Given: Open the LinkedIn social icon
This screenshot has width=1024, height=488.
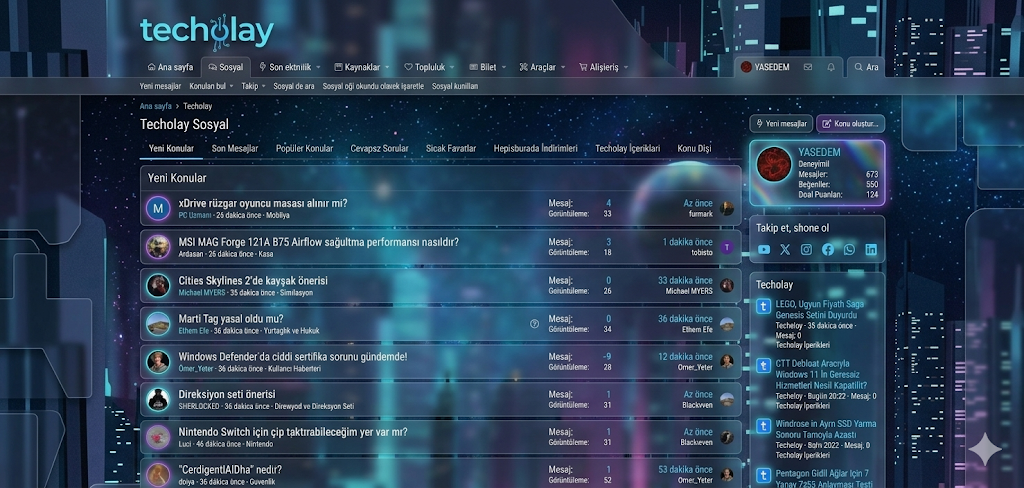Looking at the screenshot, I should 871,250.
